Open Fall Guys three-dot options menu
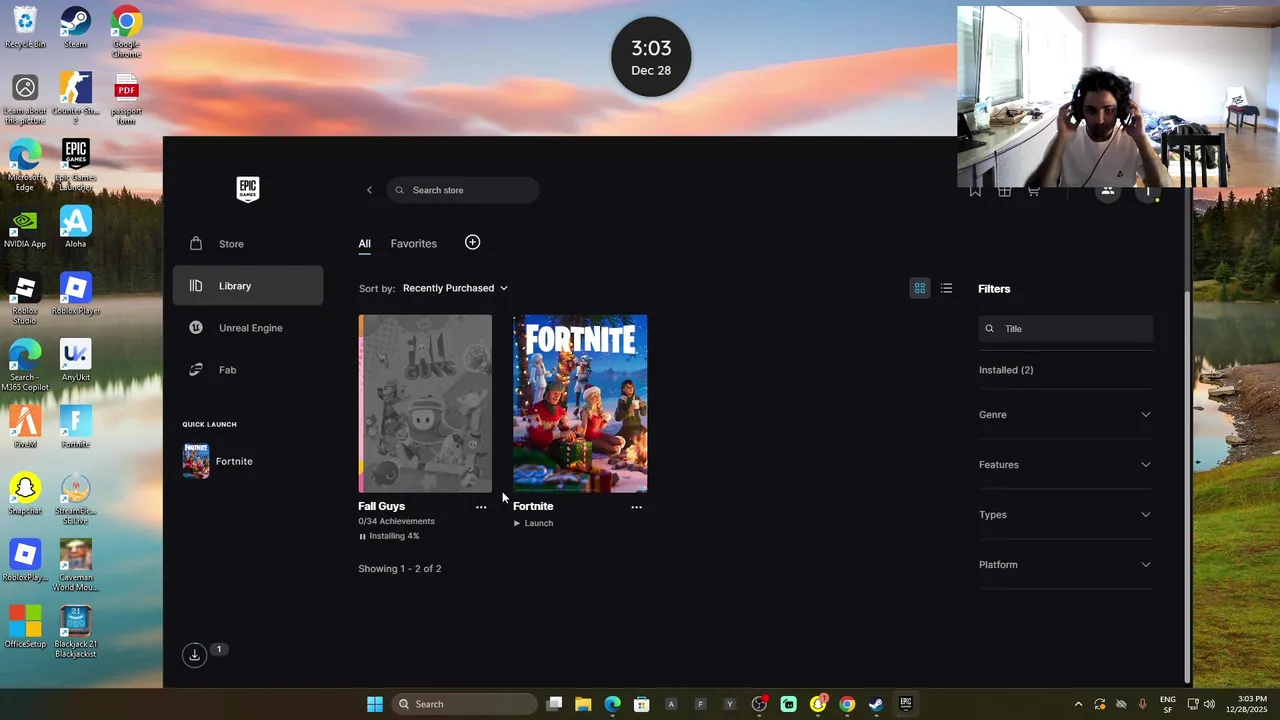 point(481,507)
